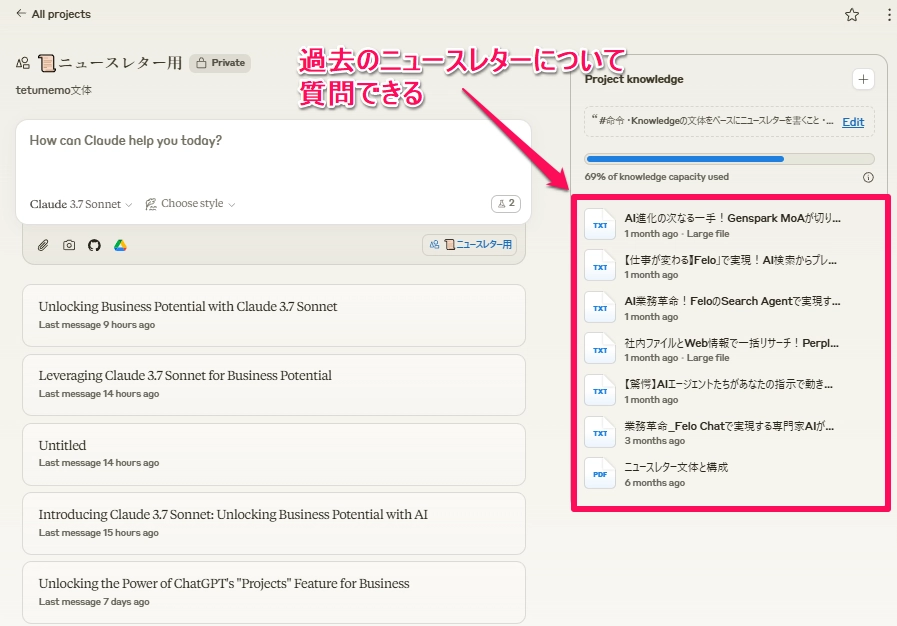Star this project as favorite
The width and height of the screenshot is (897, 626).
point(852,15)
